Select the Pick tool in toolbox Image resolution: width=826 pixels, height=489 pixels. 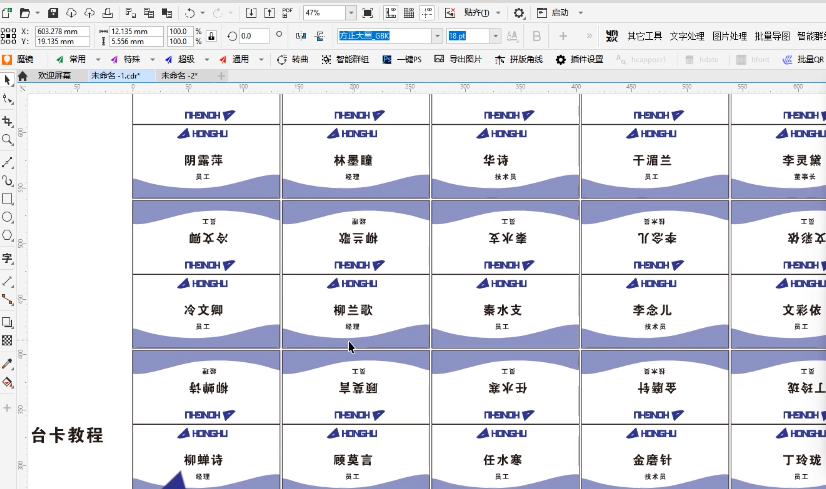point(7,80)
